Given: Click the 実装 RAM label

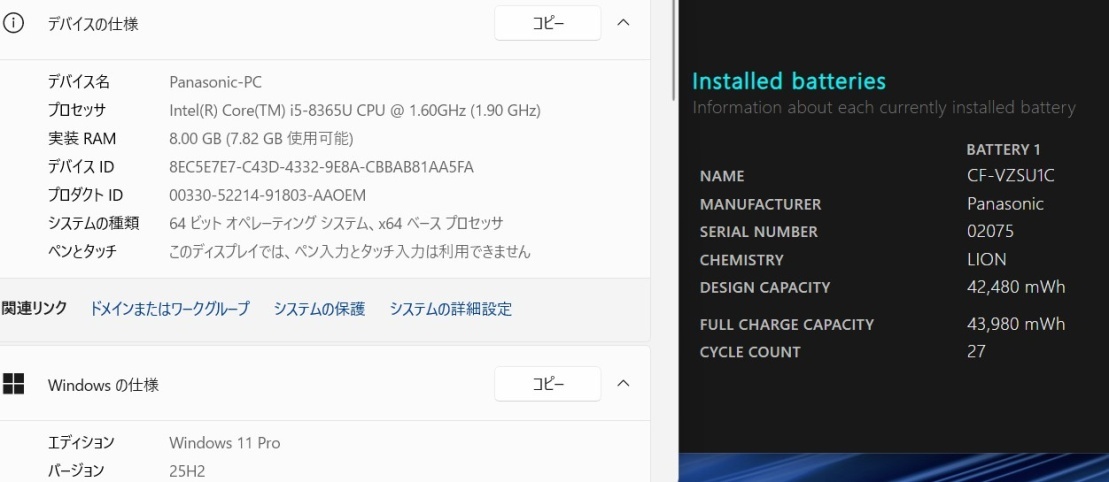Looking at the screenshot, I should pyautogui.click(x=82, y=139).
